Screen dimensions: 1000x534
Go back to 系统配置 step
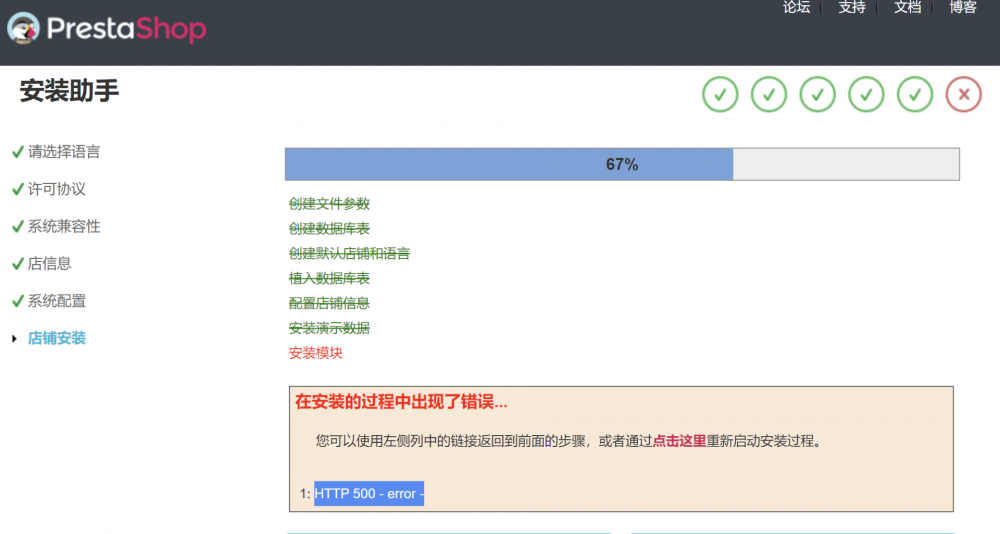tap(57, 301)
